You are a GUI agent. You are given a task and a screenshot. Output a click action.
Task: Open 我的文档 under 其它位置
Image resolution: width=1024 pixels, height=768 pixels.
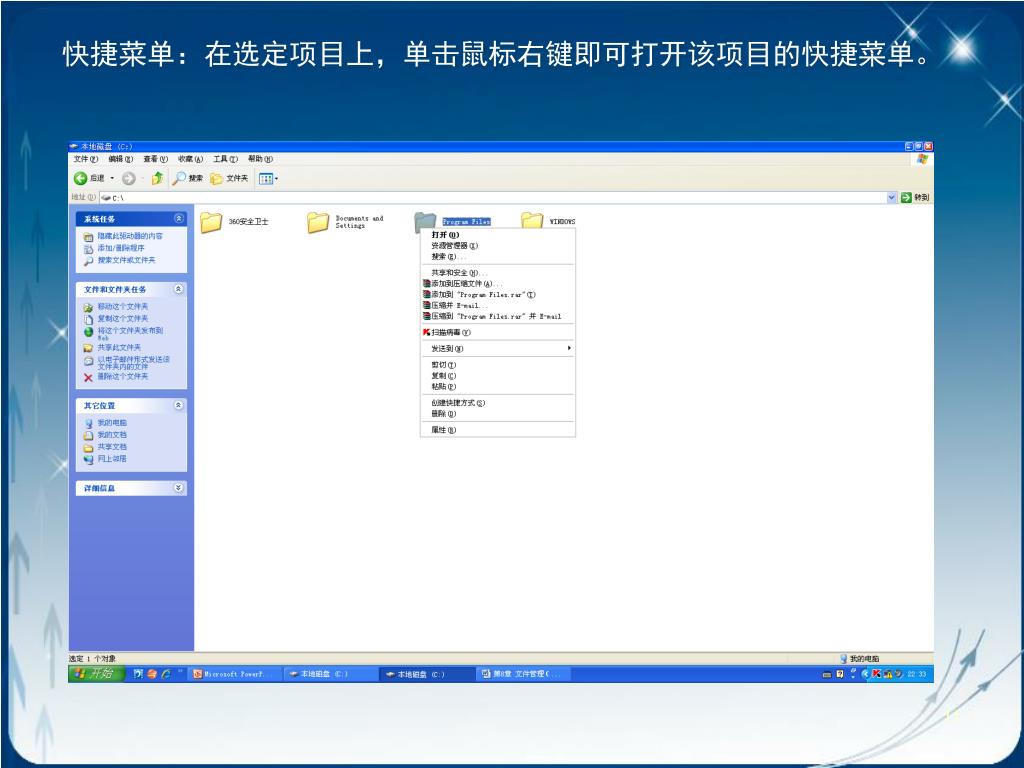click(105, 435)
